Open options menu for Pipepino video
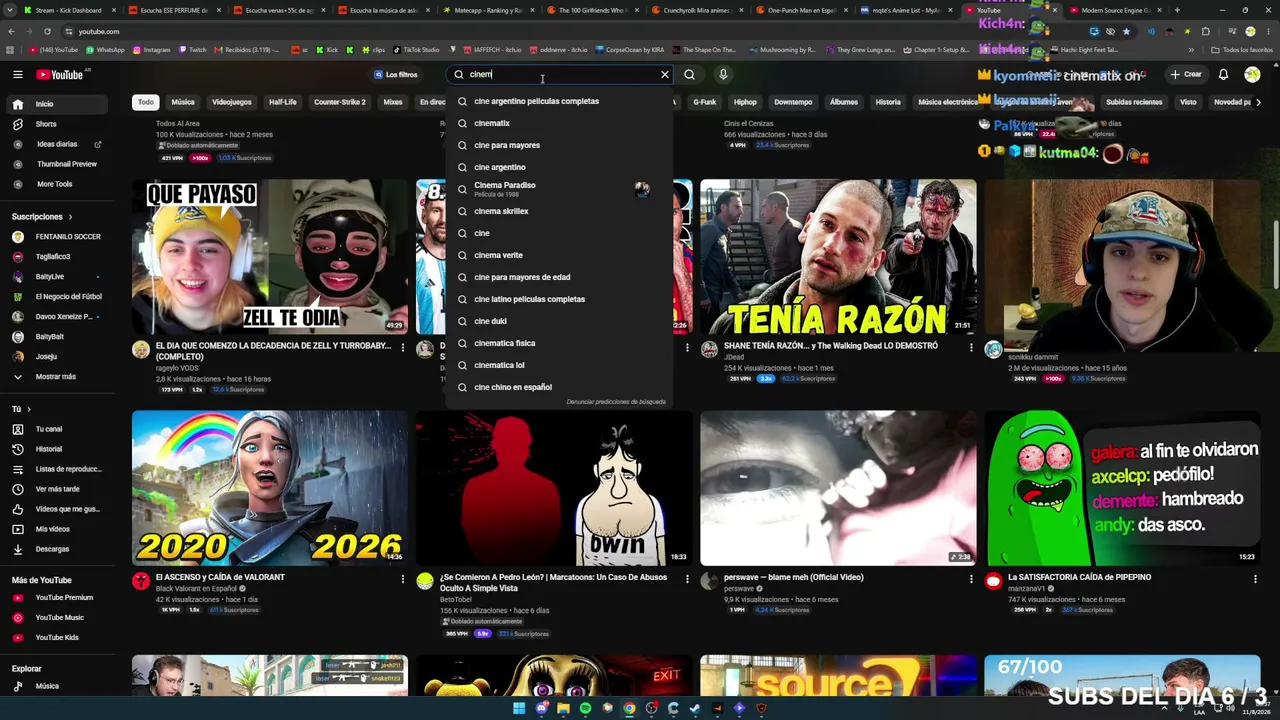Screen dimensions: 1280x720 1255,579
